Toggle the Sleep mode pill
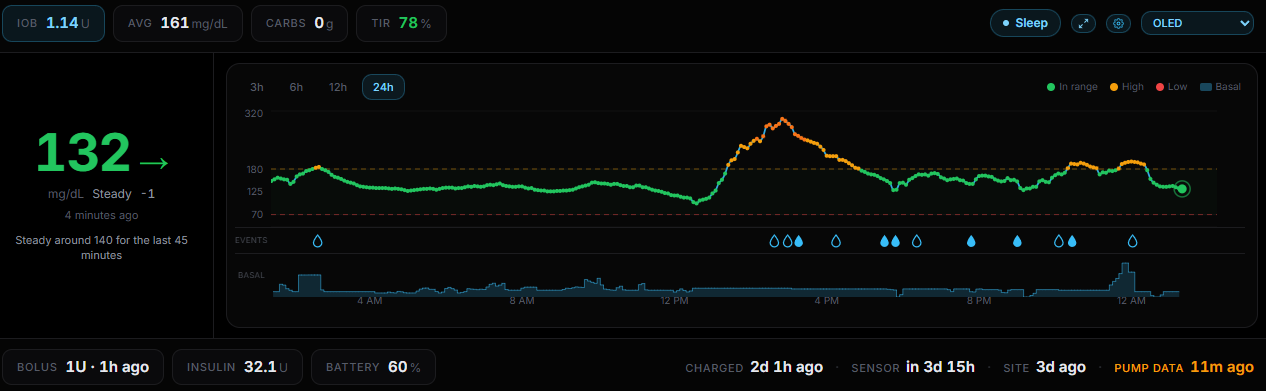Screen dimensions: 1266x391 click(x=1025, y=23)
